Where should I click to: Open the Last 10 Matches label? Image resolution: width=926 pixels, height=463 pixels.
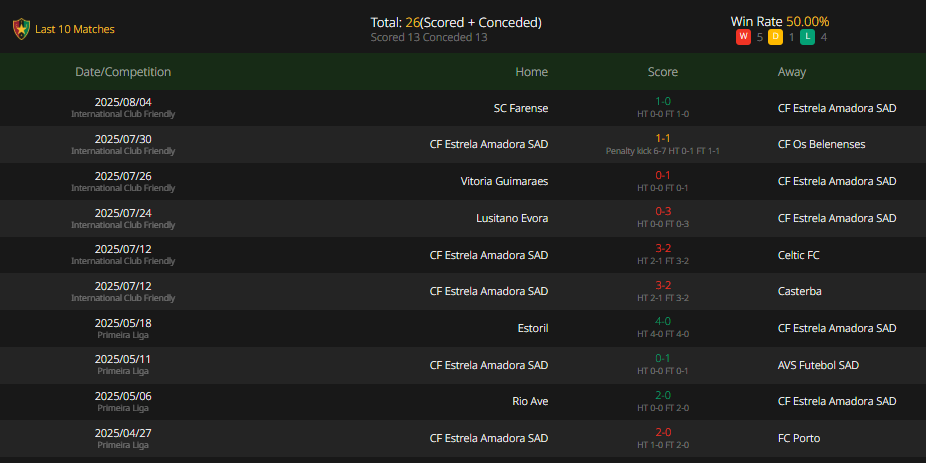pyautogui.click(x=75, y=29)
